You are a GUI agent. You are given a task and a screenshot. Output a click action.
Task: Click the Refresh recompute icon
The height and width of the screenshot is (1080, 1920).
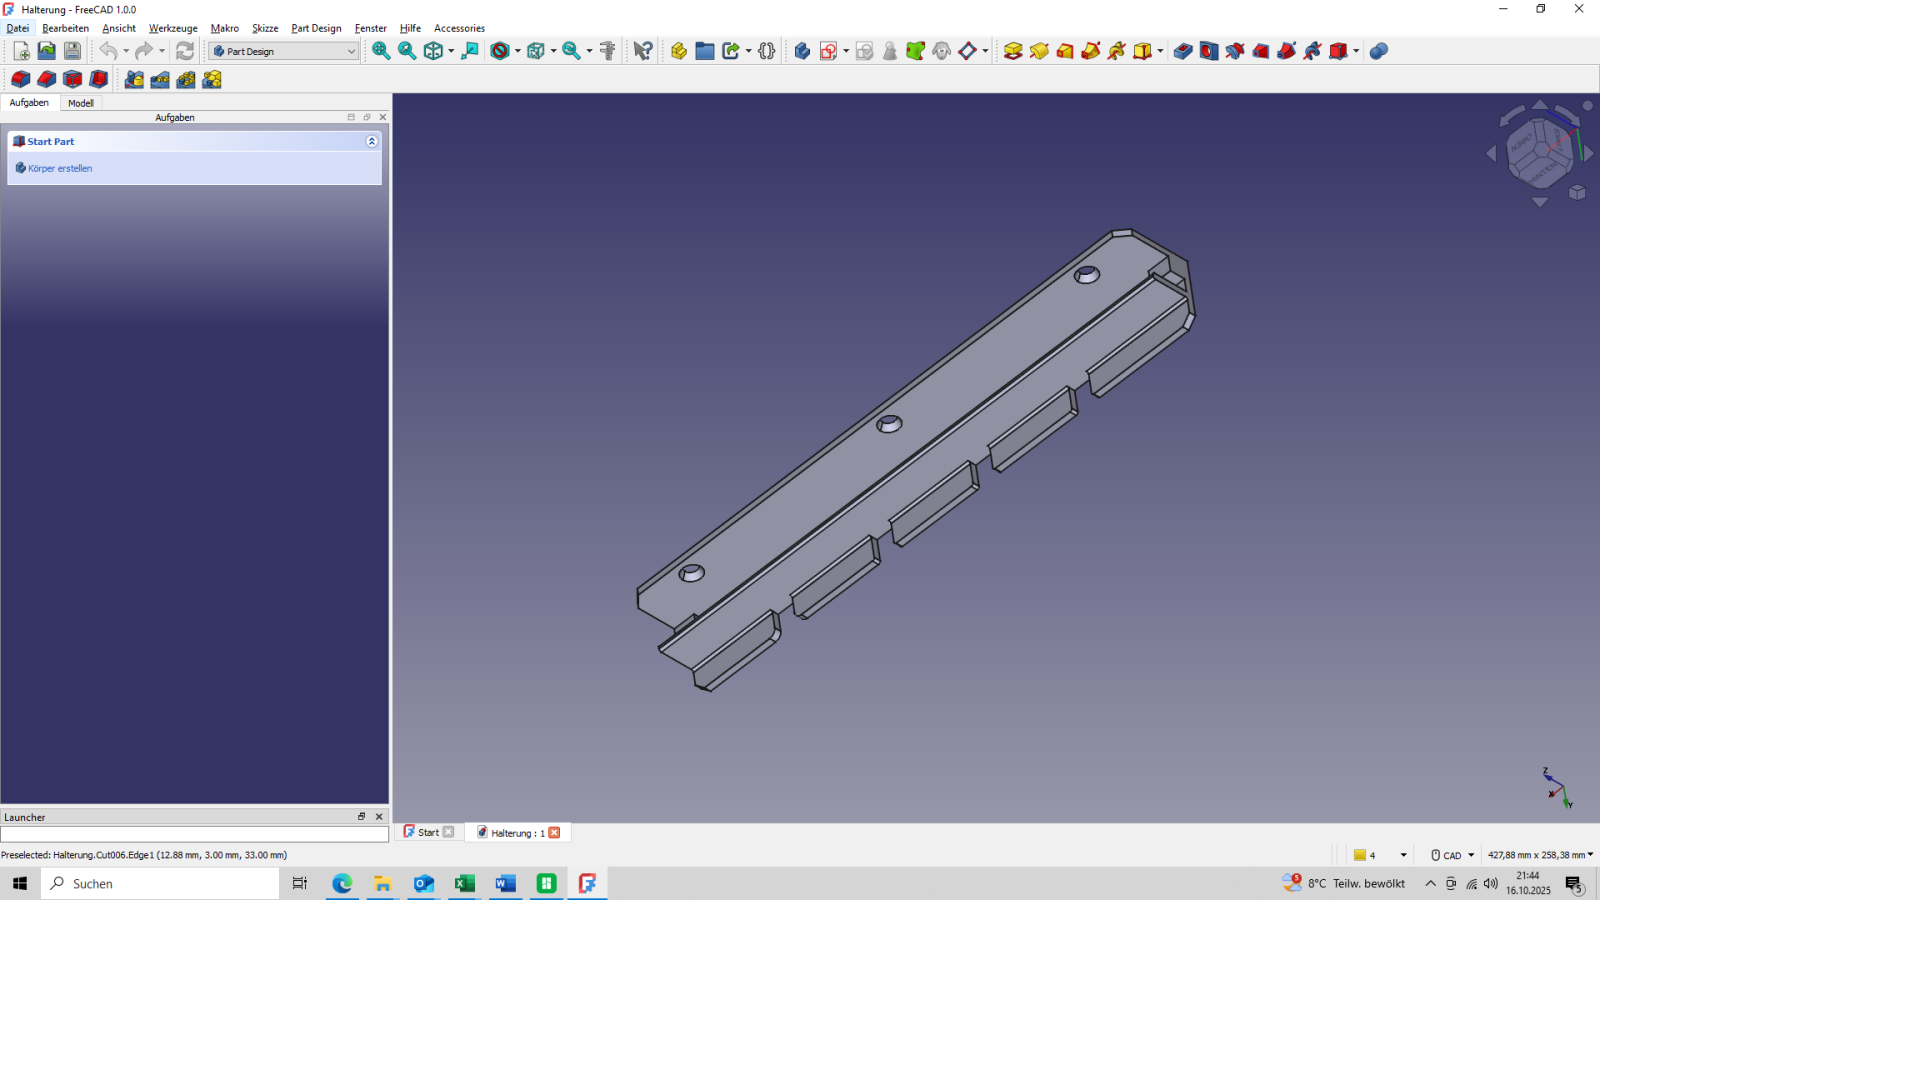coord(185,51)
